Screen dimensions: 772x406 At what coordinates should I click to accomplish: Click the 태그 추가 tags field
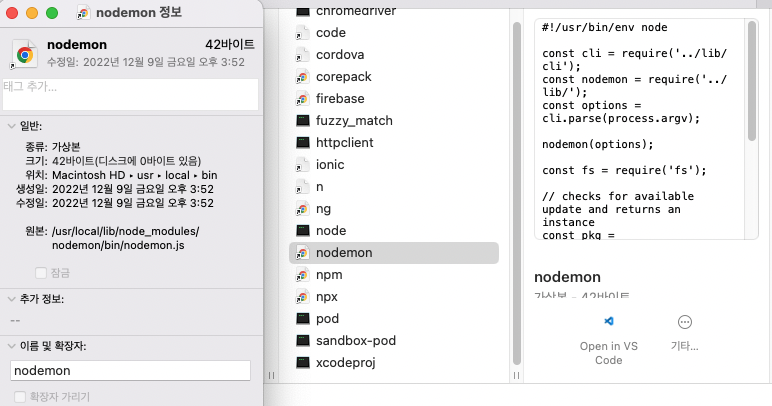click(130, 94)
